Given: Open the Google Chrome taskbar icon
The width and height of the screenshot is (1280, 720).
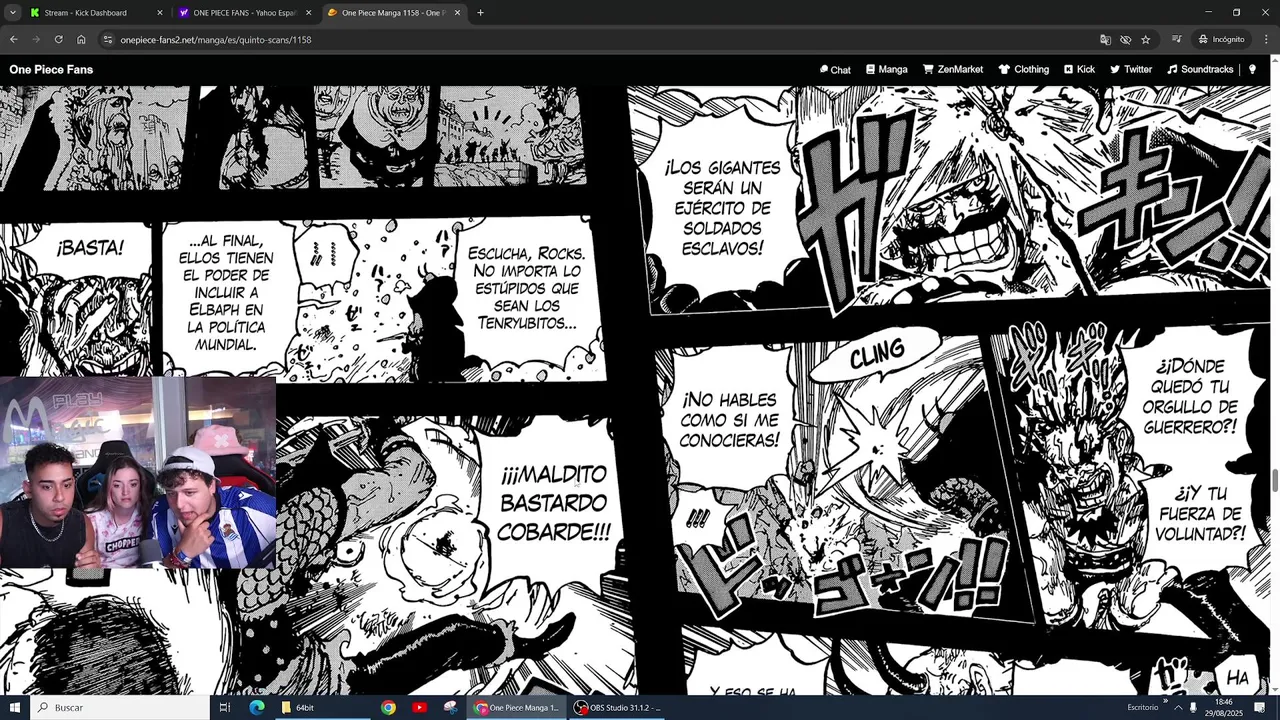Looking at the screenshot, I should [x=388, y=707].
